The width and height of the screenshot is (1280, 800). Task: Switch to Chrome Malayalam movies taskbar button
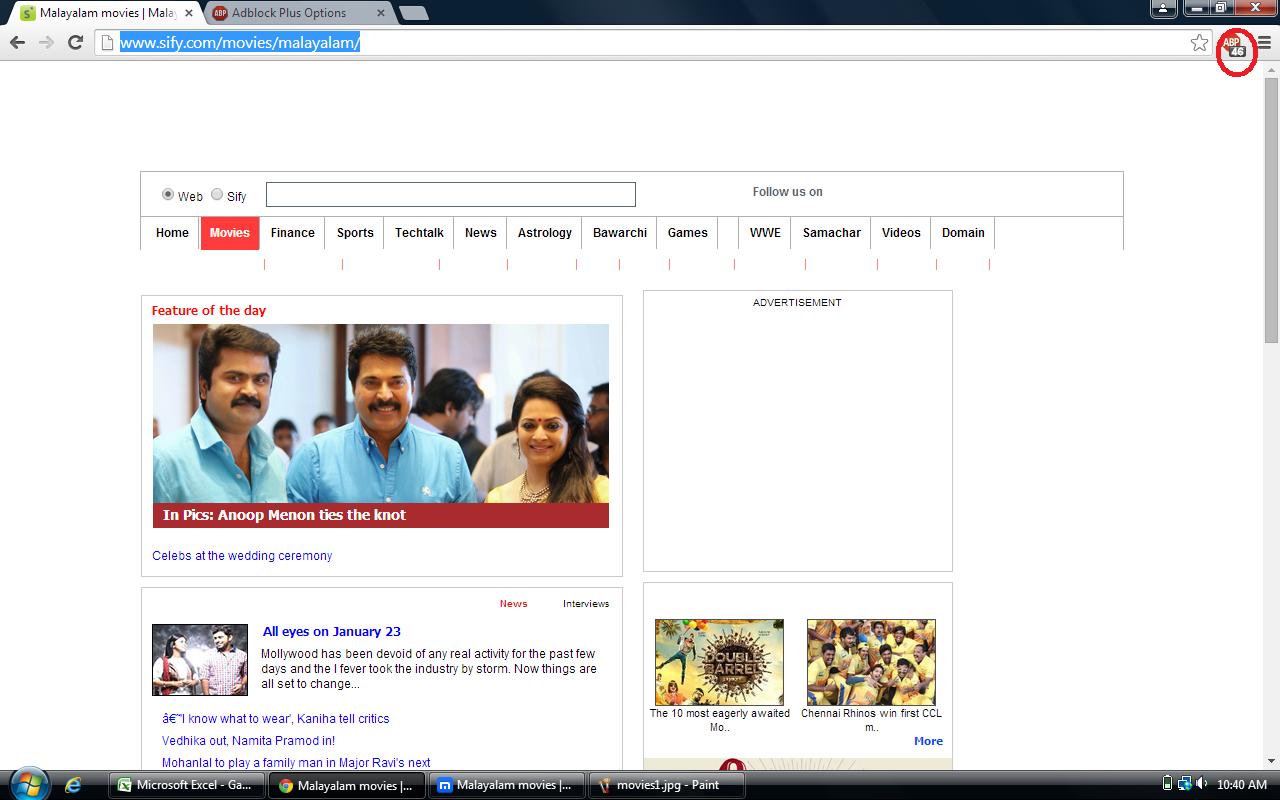[x=347, y=785]
